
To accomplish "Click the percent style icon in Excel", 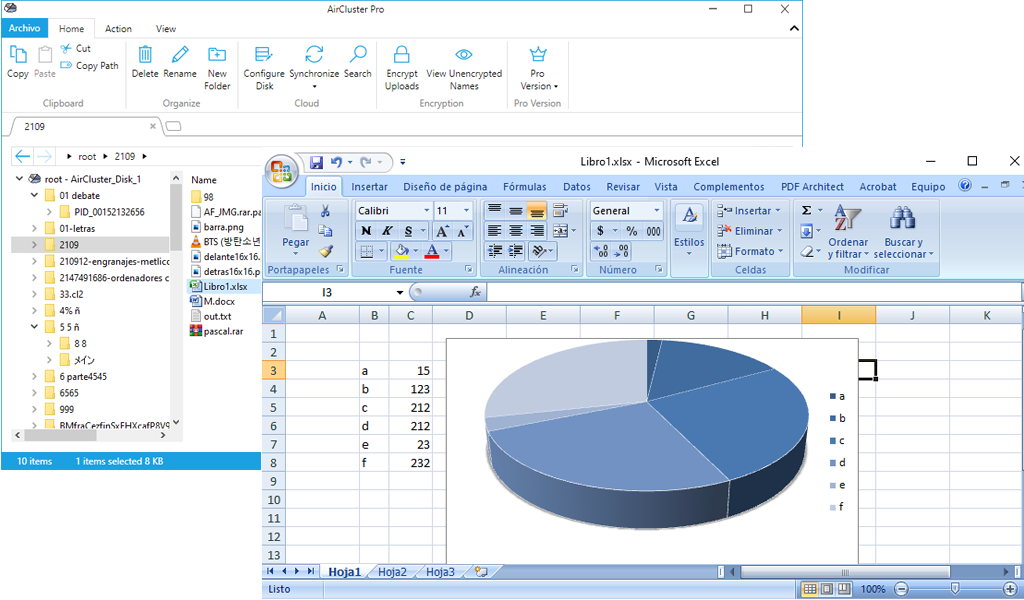I will point(632,231).
